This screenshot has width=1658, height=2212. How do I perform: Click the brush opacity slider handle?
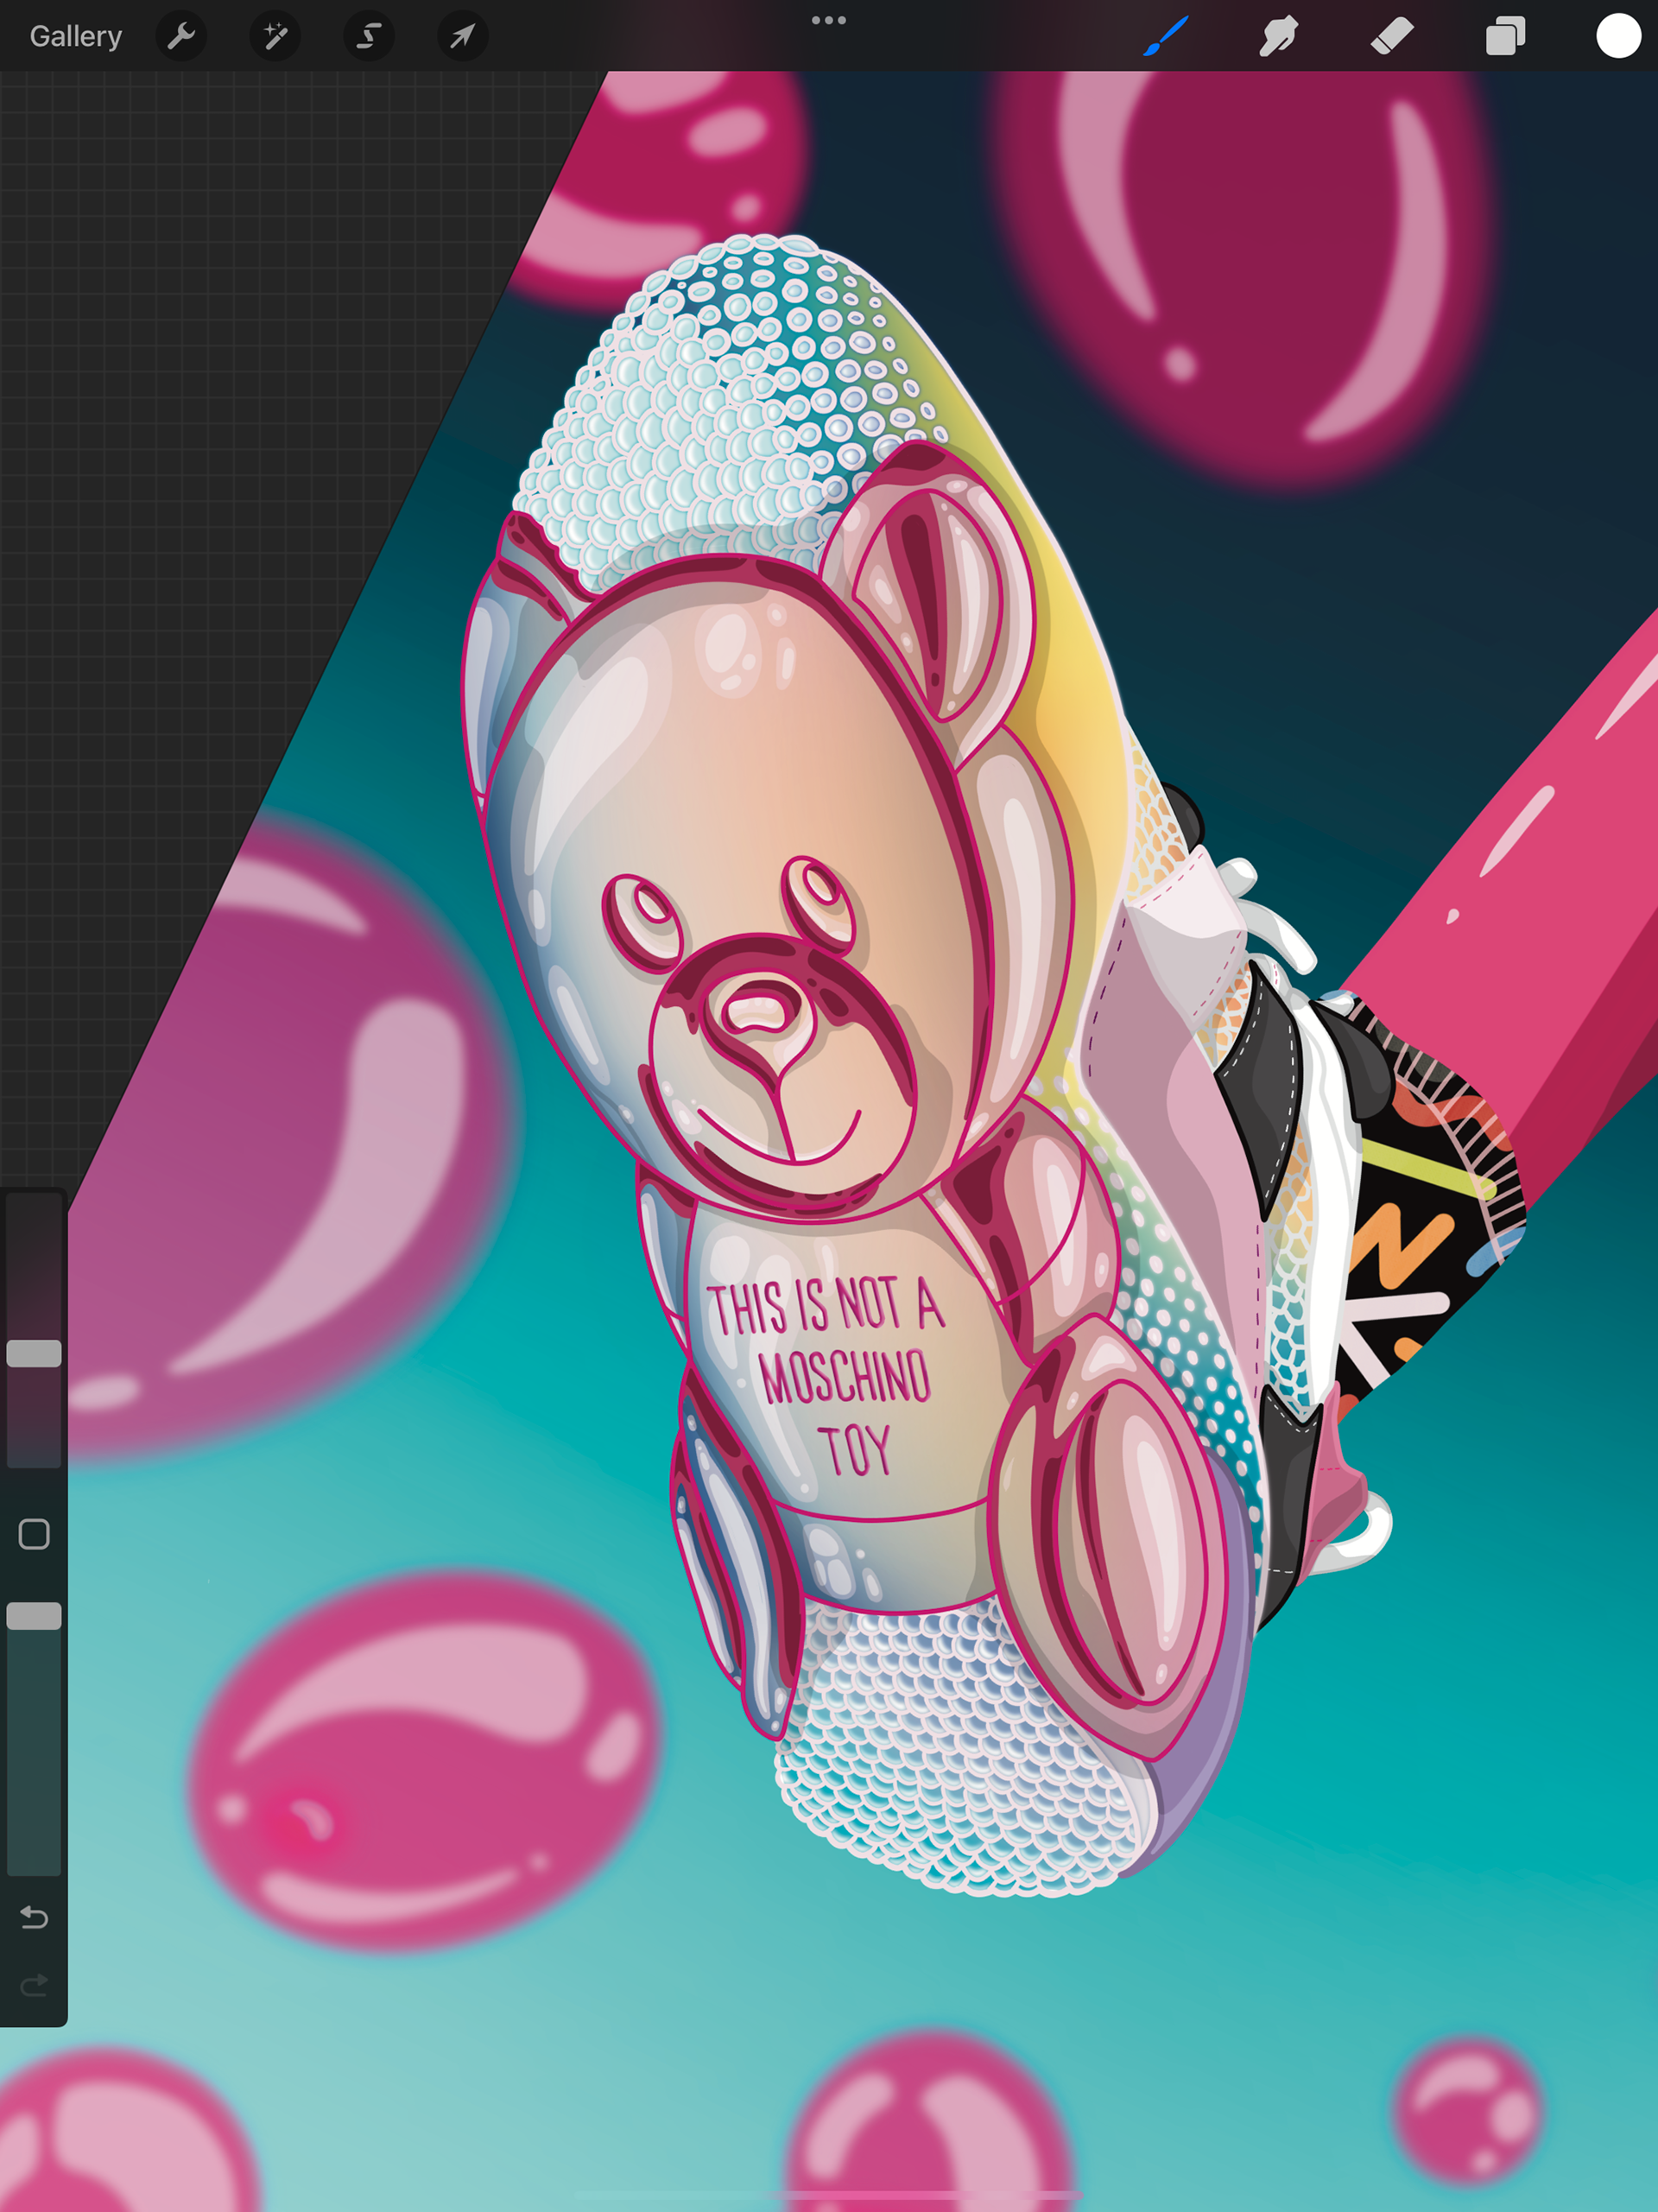pos(34,1616)
